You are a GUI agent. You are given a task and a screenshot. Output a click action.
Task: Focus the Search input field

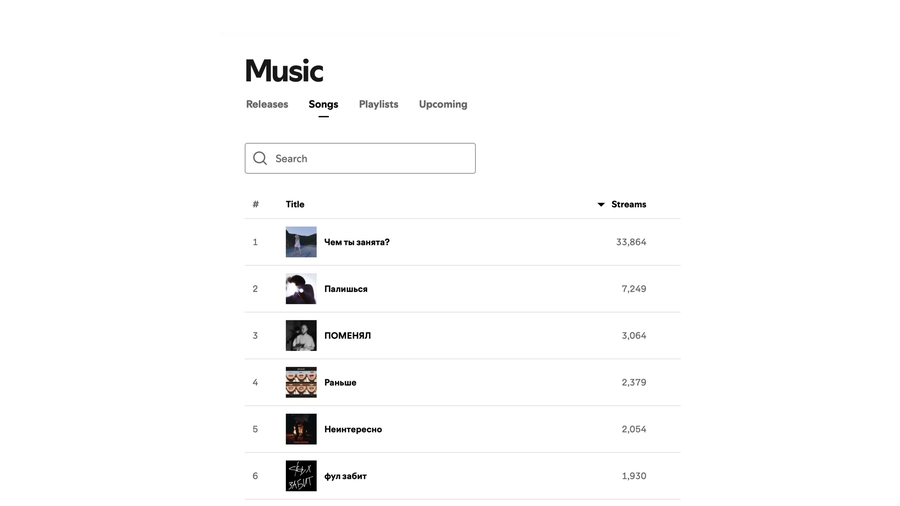click(x=370, y=158)
